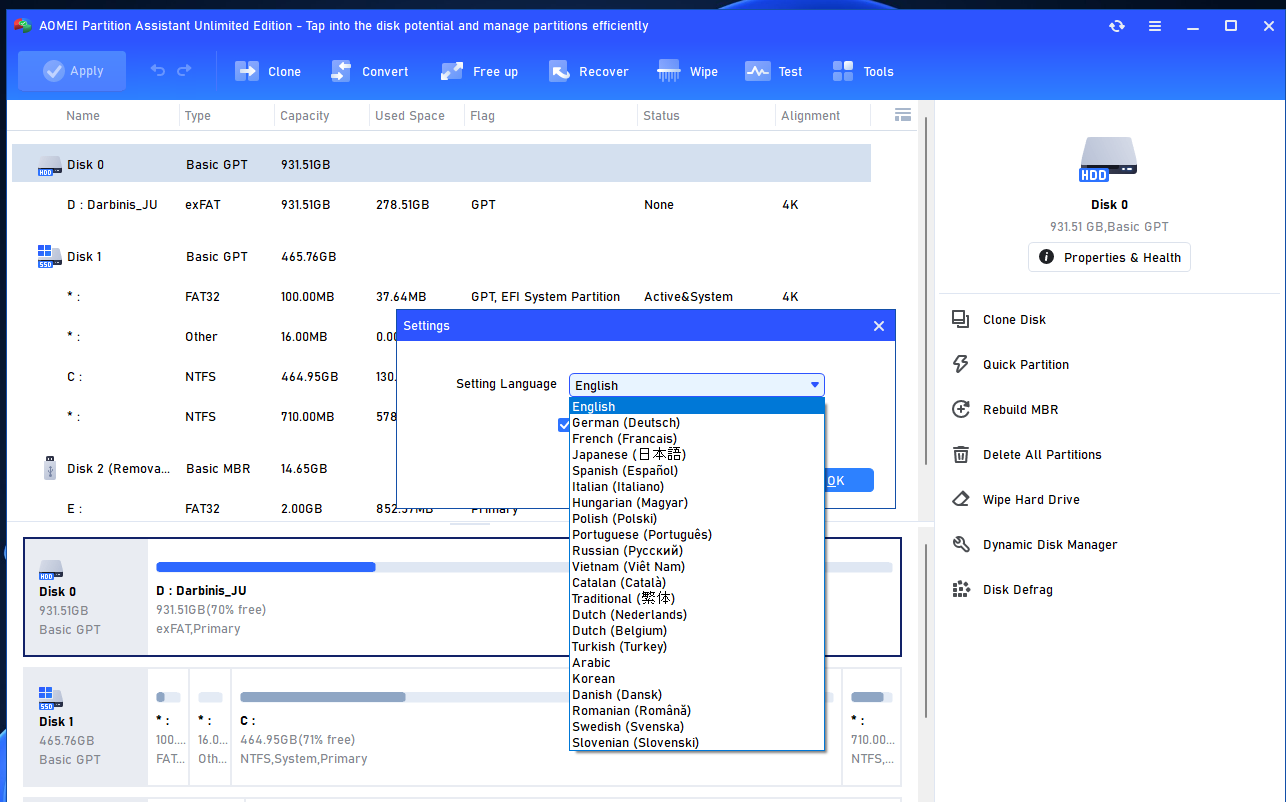Select Turkish (Turkey) language

point(697,646)
